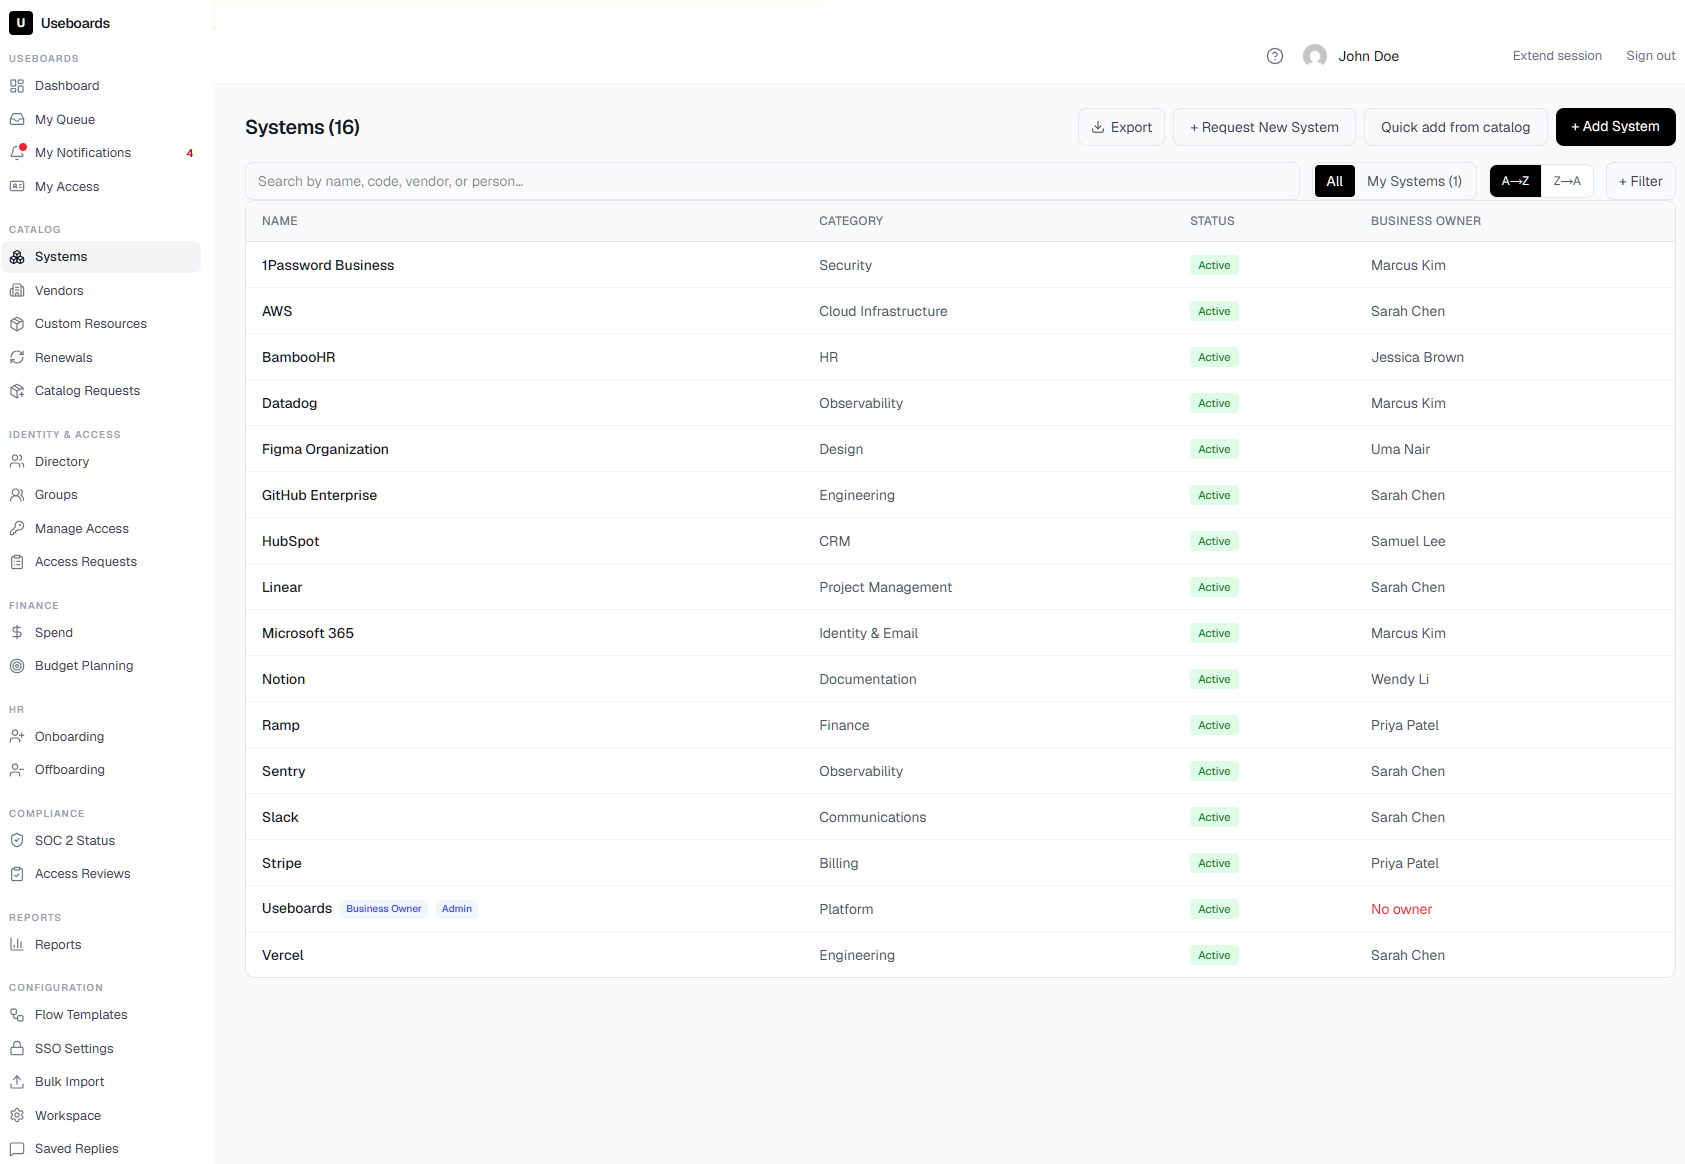
Task: Click the Admin badge on Useboards row
Action: coord(457,909)
